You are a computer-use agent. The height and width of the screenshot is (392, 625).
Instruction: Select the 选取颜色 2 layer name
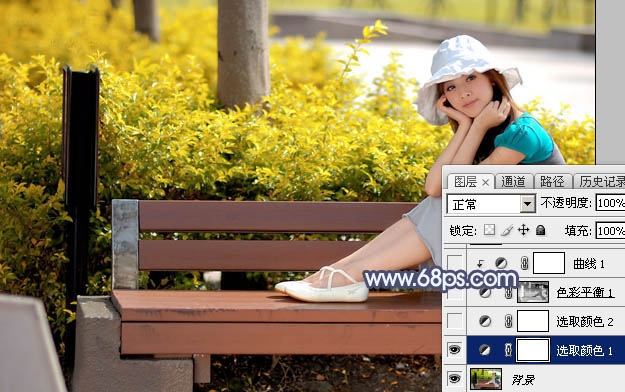(585, 321)
